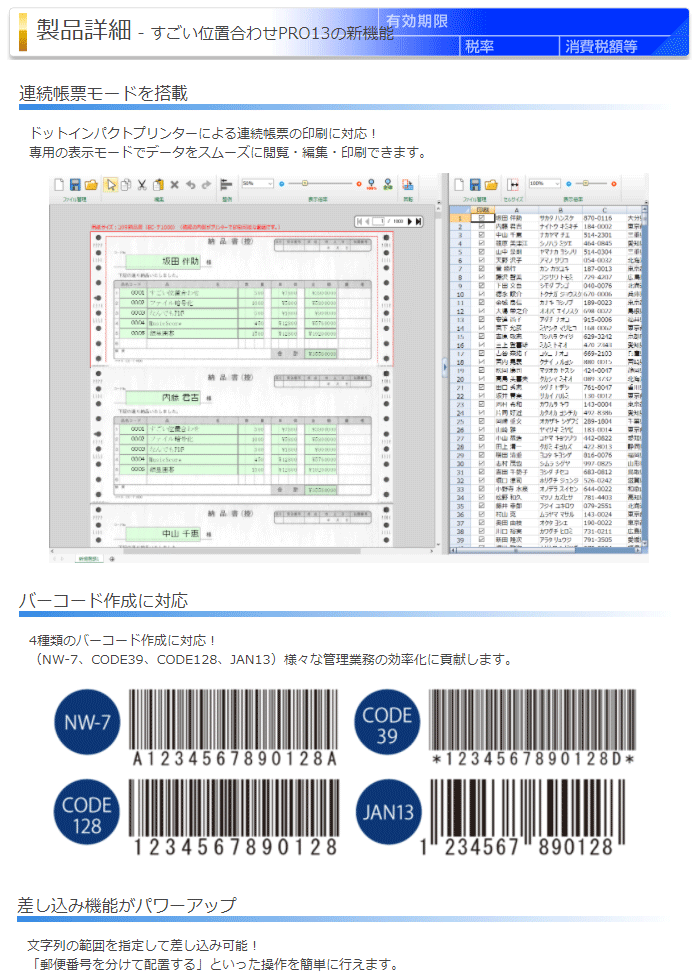Click the row 10 header in the data grid
700x980 pixels.
click(460, 294)
